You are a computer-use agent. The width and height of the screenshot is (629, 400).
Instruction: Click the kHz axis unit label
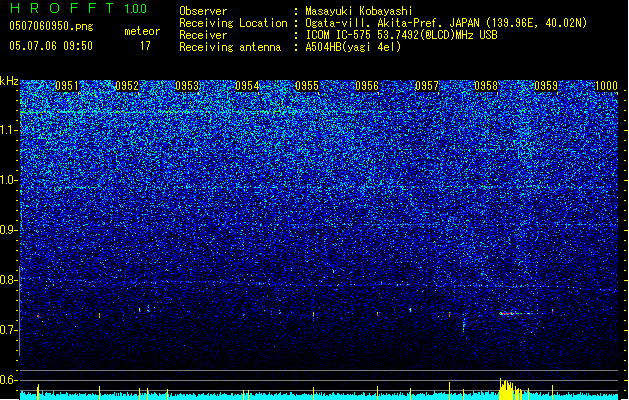point(9,81)
